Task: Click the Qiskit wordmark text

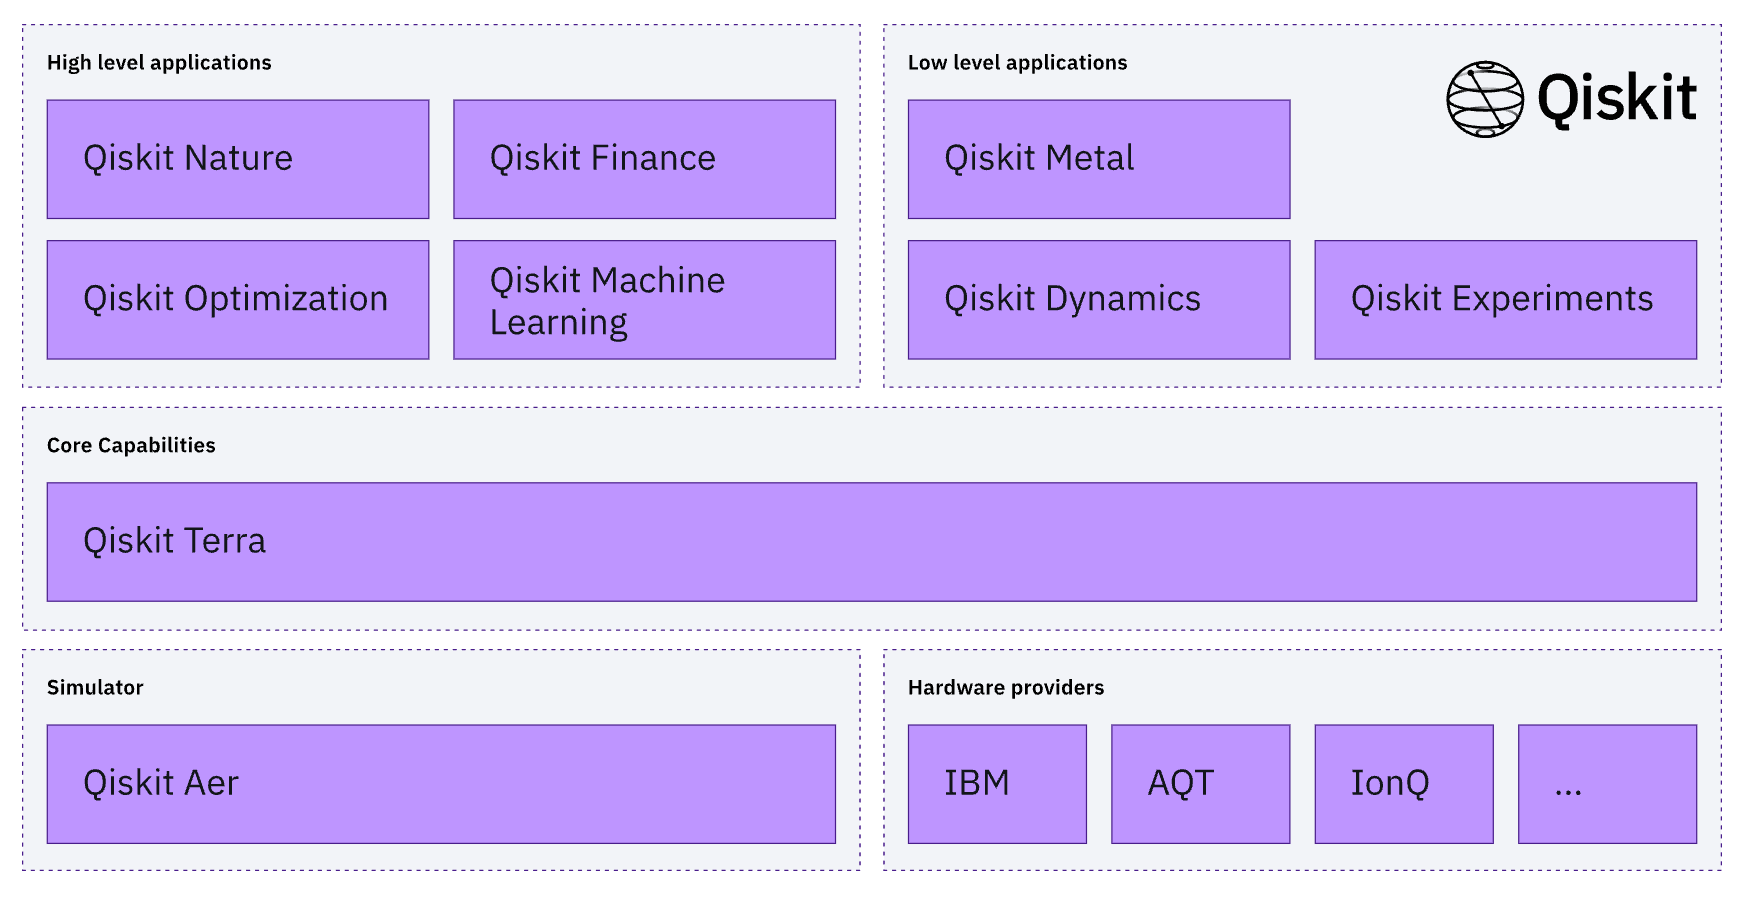Action: point(1617,99)
